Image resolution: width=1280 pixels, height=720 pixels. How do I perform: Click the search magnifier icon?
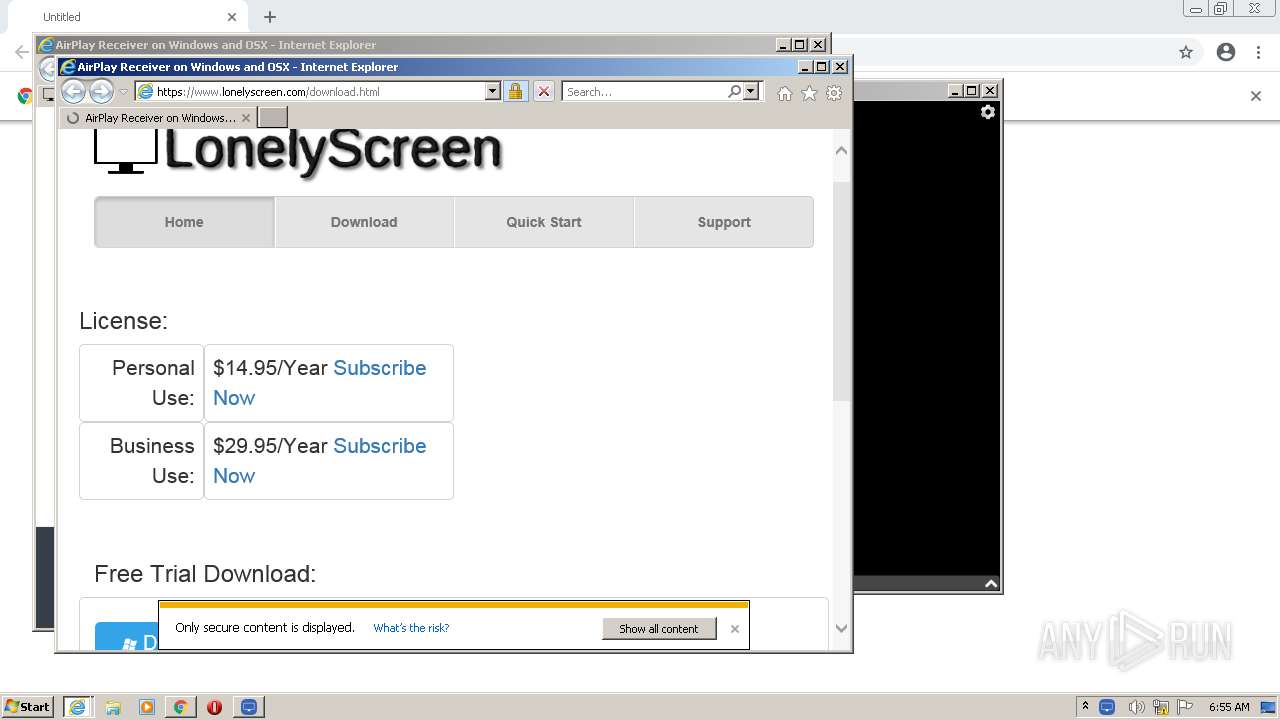point(735,91)
